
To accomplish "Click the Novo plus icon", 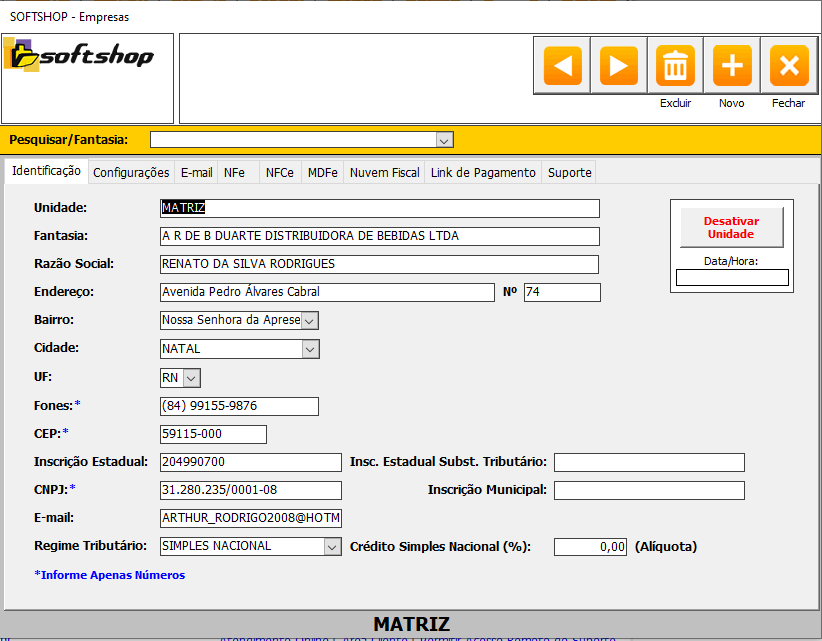I will click(732, 66).
